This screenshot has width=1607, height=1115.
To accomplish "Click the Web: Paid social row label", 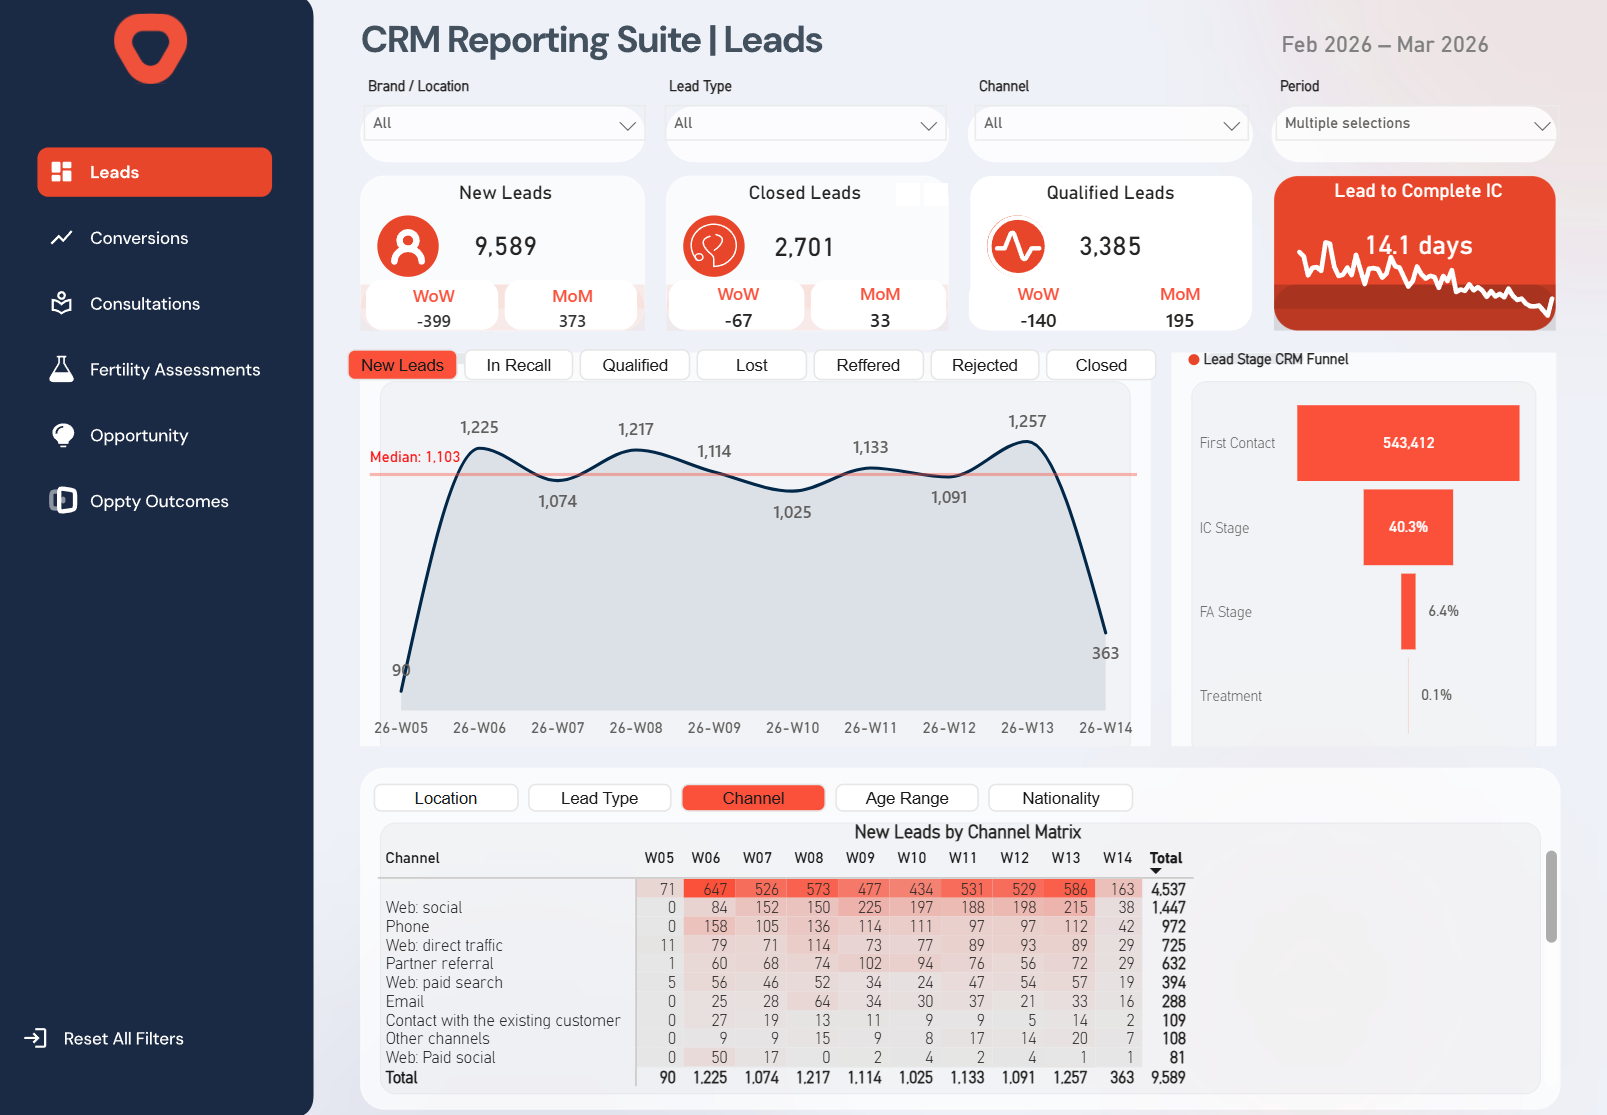I will coord(441,1058).
